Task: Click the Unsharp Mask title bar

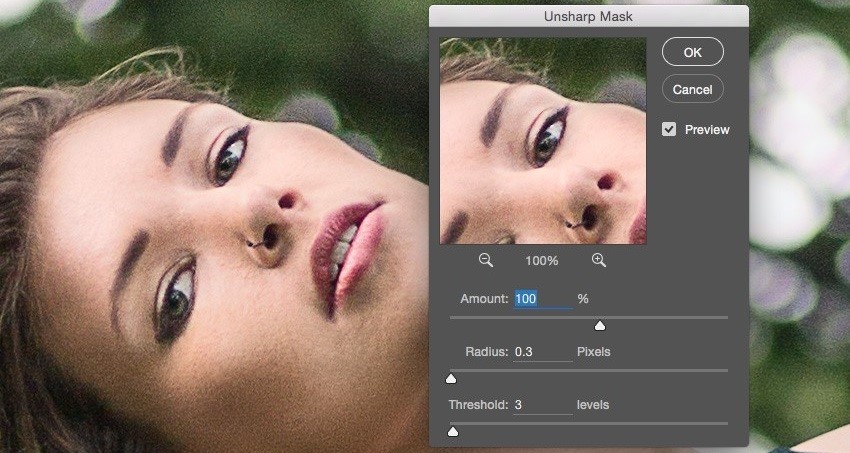Action: tap(588, 17)
